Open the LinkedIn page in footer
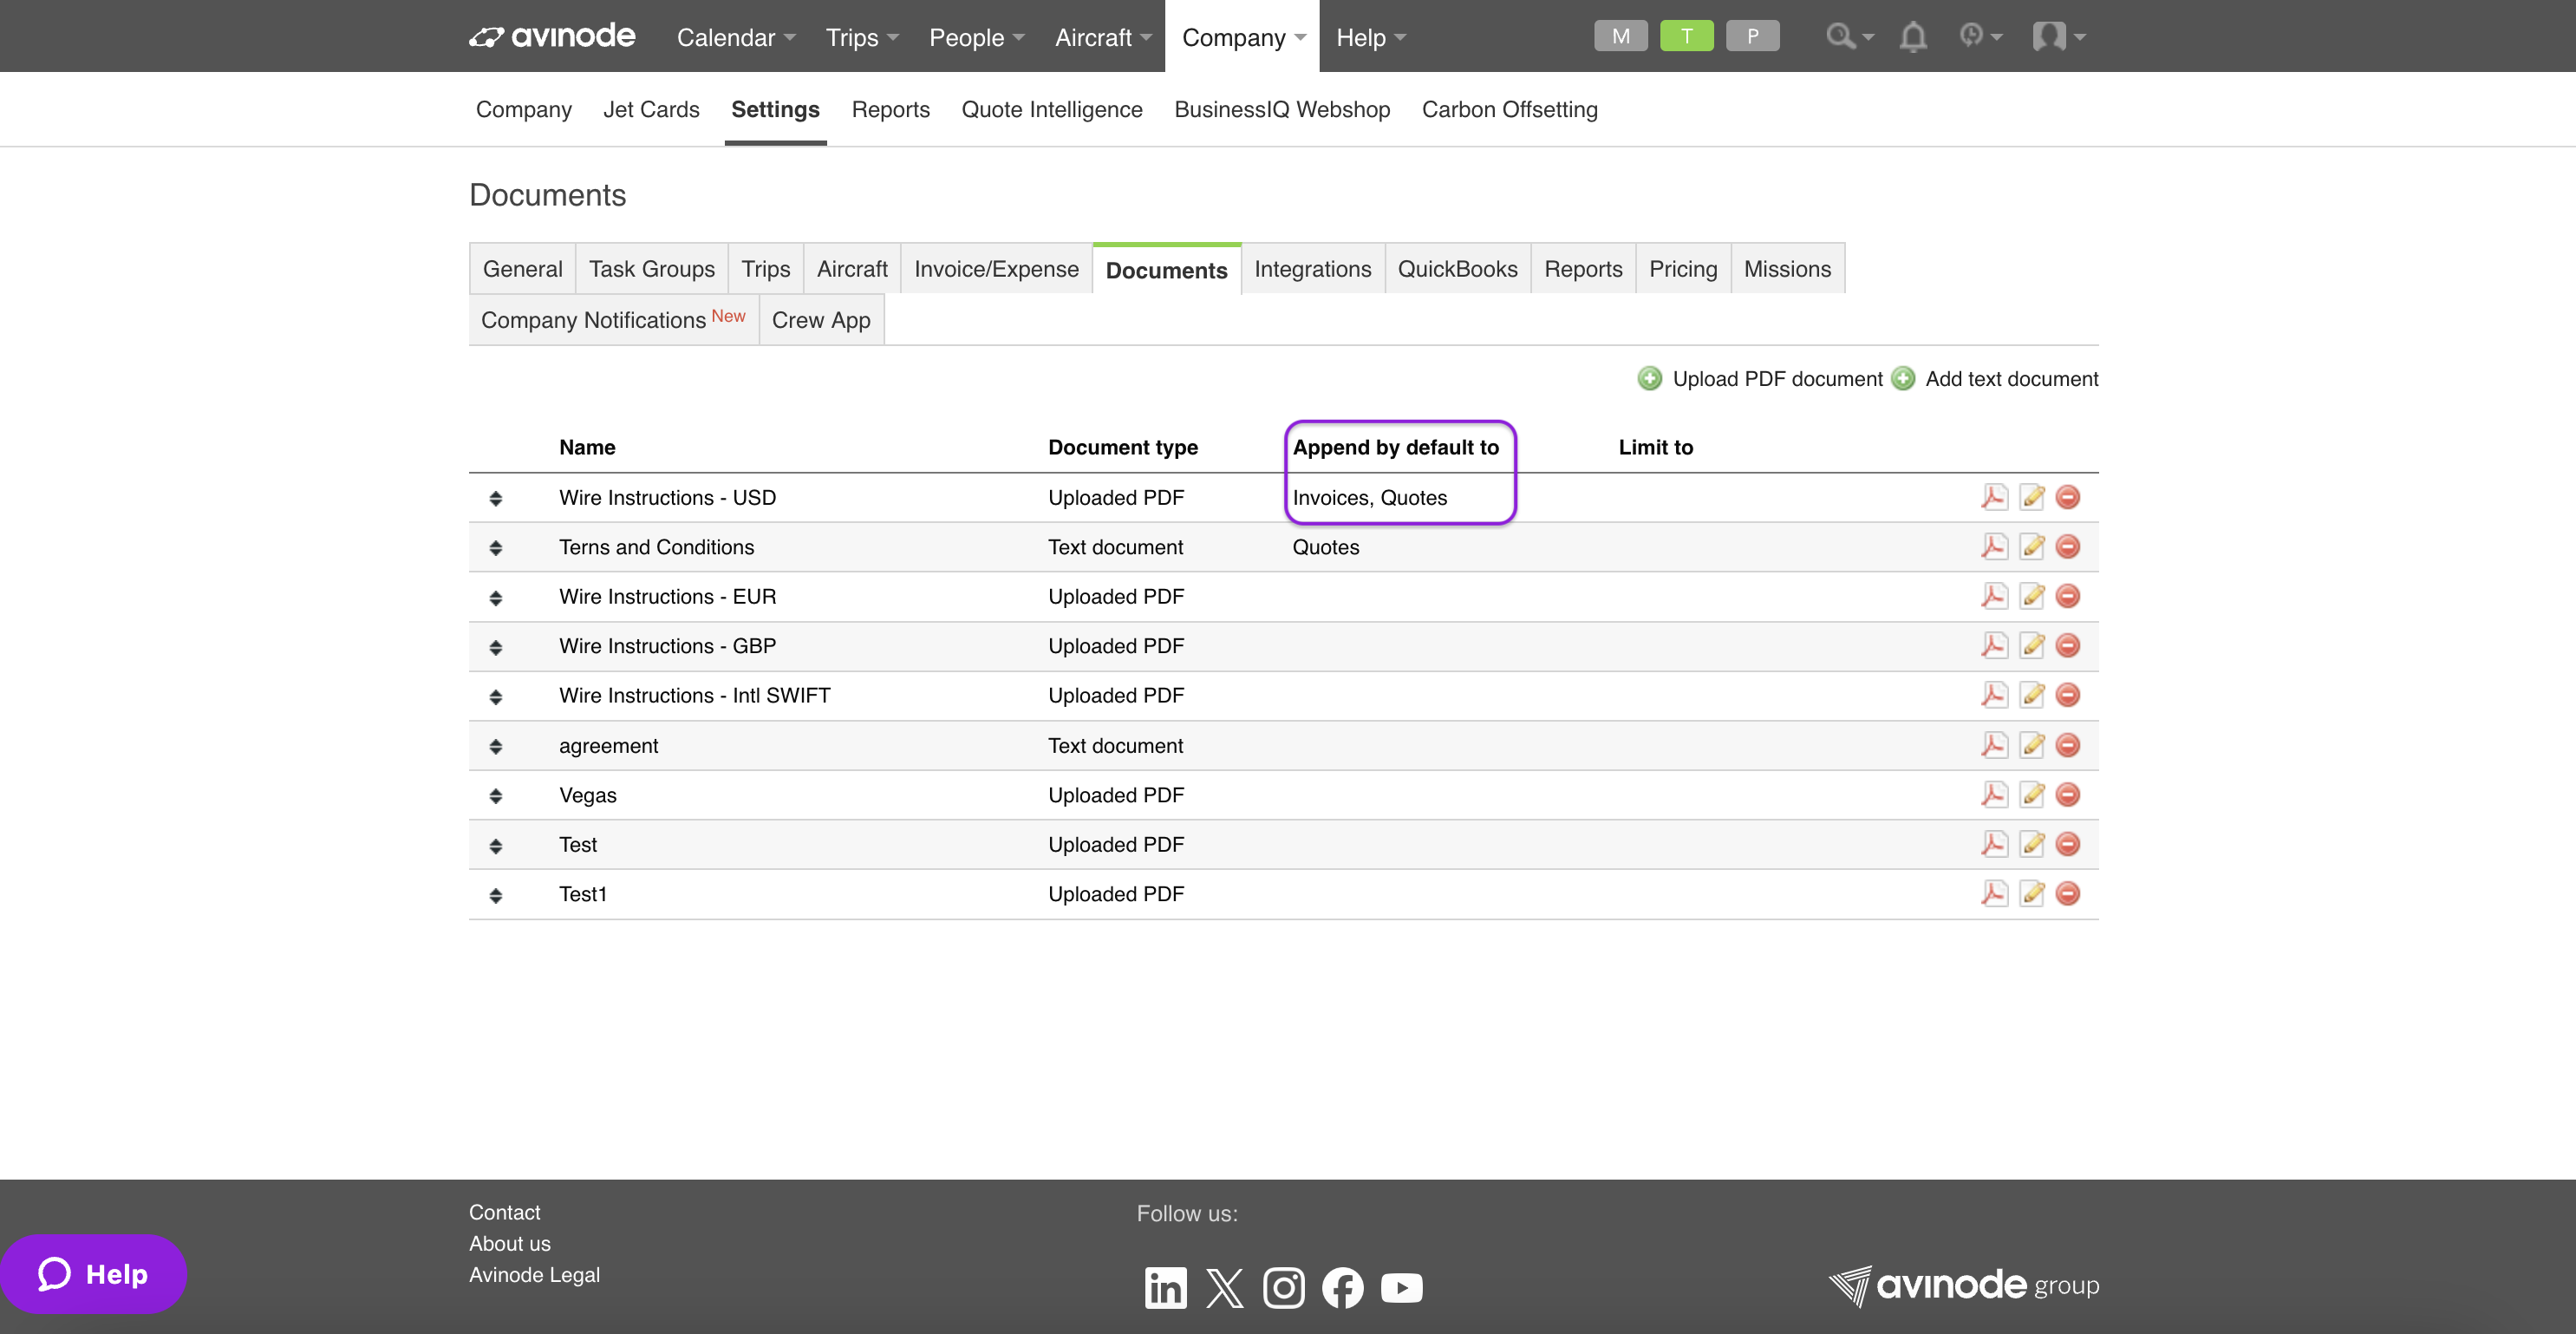Screen dimensions: 2576x1334 [x=1166, y=1287]
